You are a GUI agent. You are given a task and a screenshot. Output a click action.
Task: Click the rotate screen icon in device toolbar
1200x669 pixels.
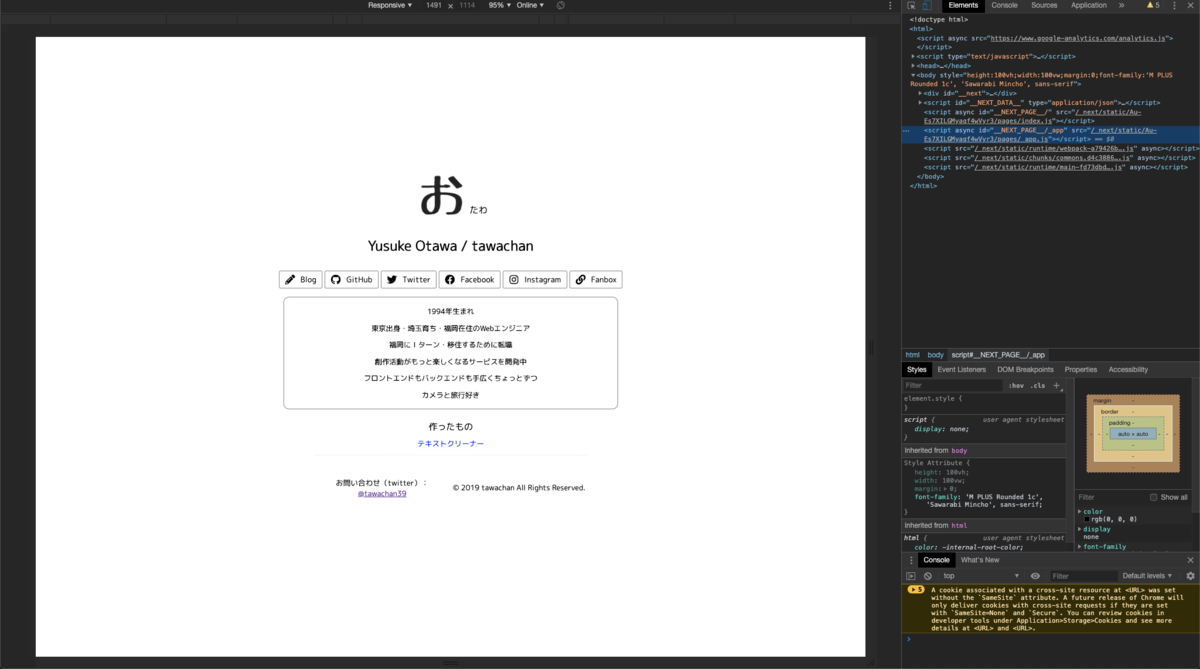pos(561,5)
